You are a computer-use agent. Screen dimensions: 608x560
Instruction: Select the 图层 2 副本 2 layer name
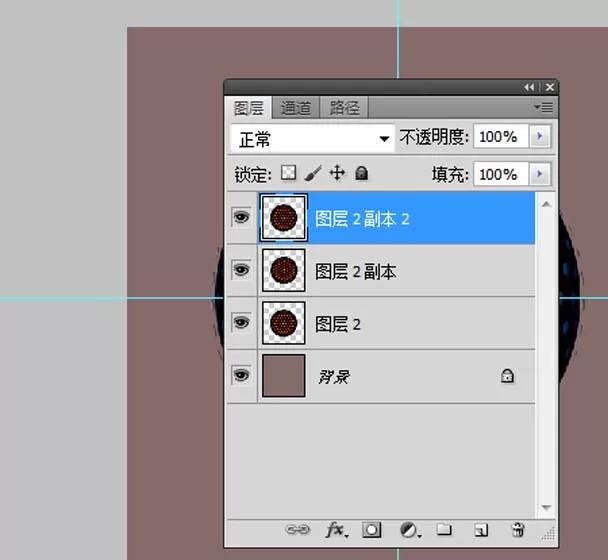coord(362,219)
